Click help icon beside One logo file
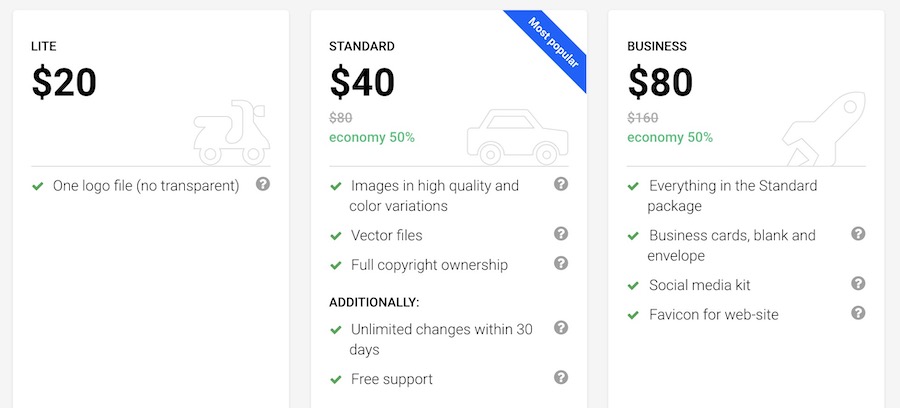The image size is (900, 408). (x=263, y=184)
